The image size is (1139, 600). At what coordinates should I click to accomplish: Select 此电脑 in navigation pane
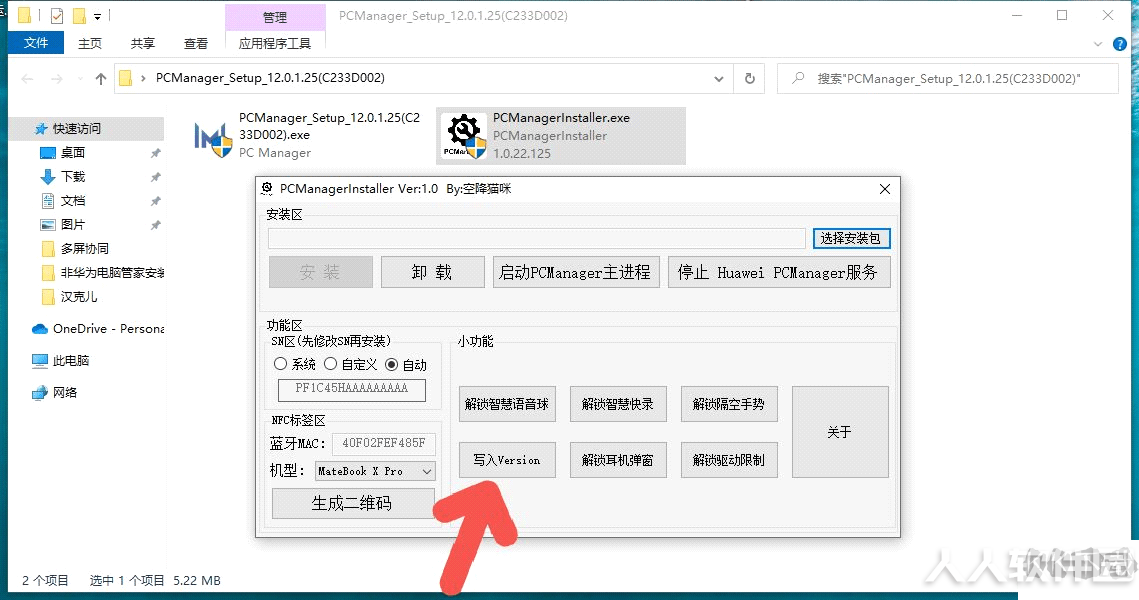pyautogui.click(x=70, y=360)
